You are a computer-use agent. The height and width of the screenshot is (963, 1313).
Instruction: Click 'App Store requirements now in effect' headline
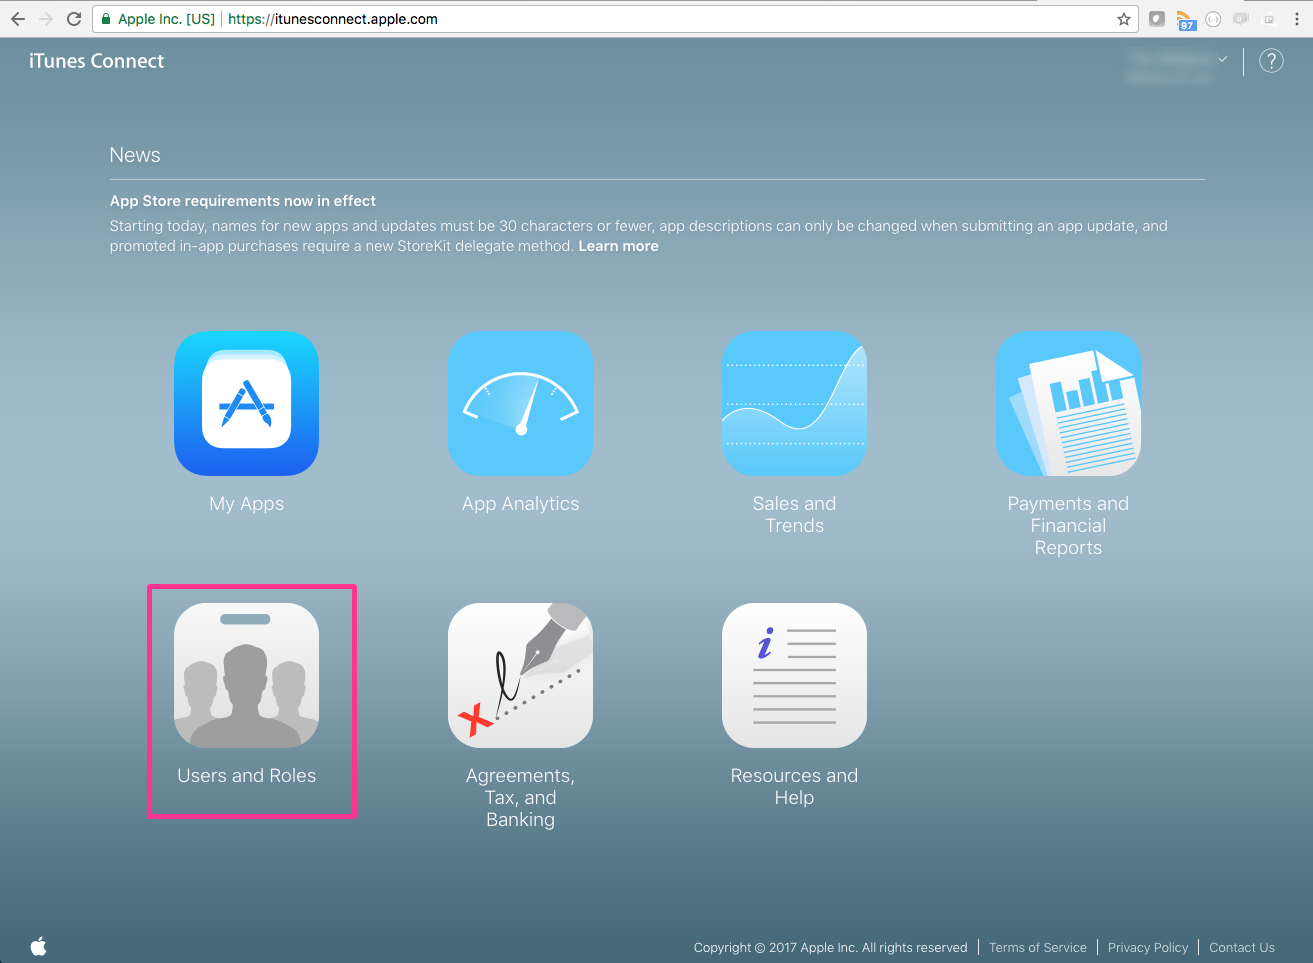[x=243, y=201]
